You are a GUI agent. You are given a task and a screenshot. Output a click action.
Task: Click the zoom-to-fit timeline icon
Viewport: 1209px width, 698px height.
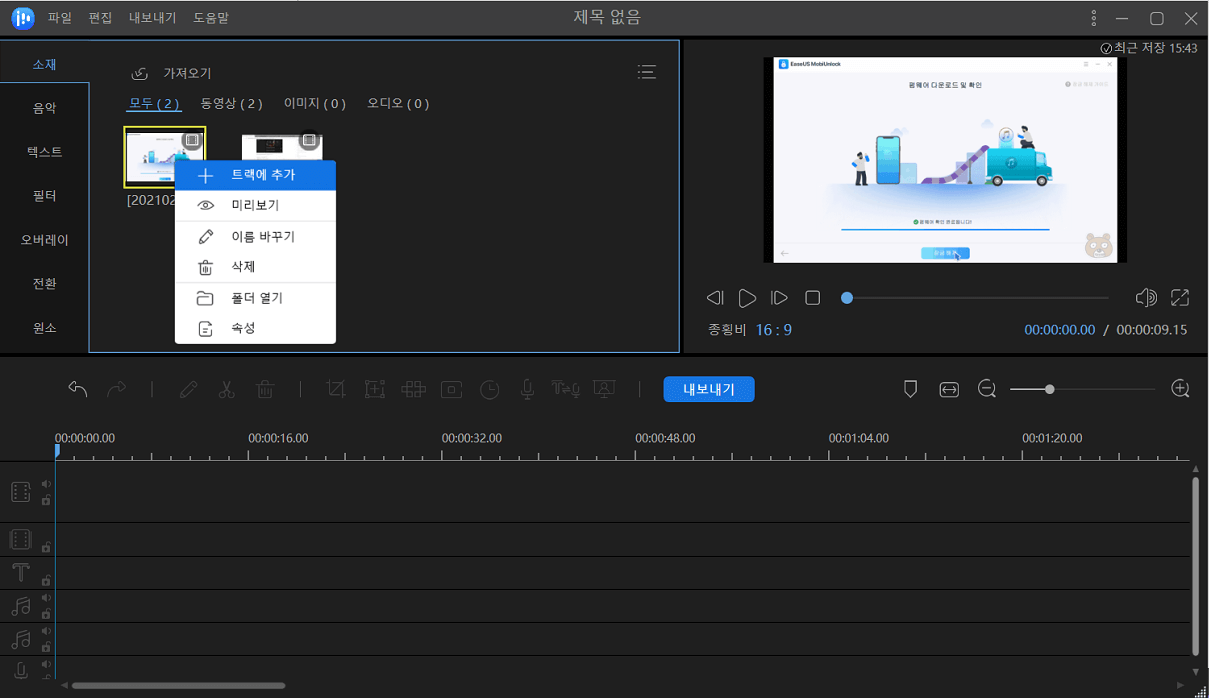click(948, 390)
